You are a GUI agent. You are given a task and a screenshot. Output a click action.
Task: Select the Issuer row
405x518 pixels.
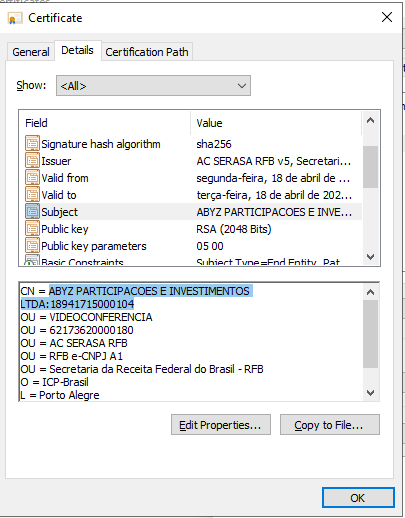[193, 161]
